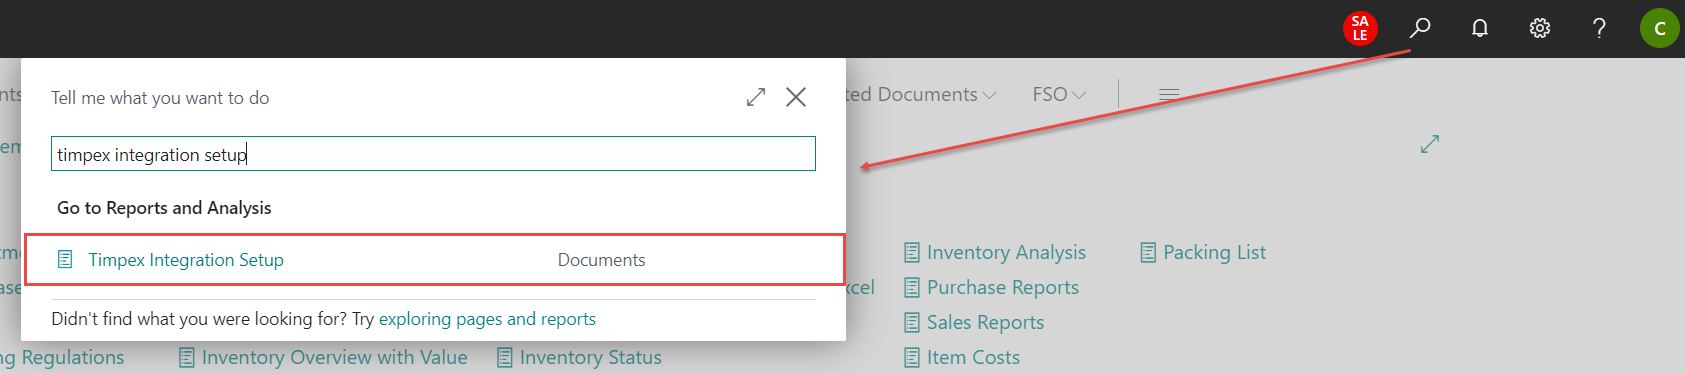Image resolution: width=1685 pixels, height=374 pixels.
Task: Click the hamburger menu icon
Action: tap(1169, 94)
